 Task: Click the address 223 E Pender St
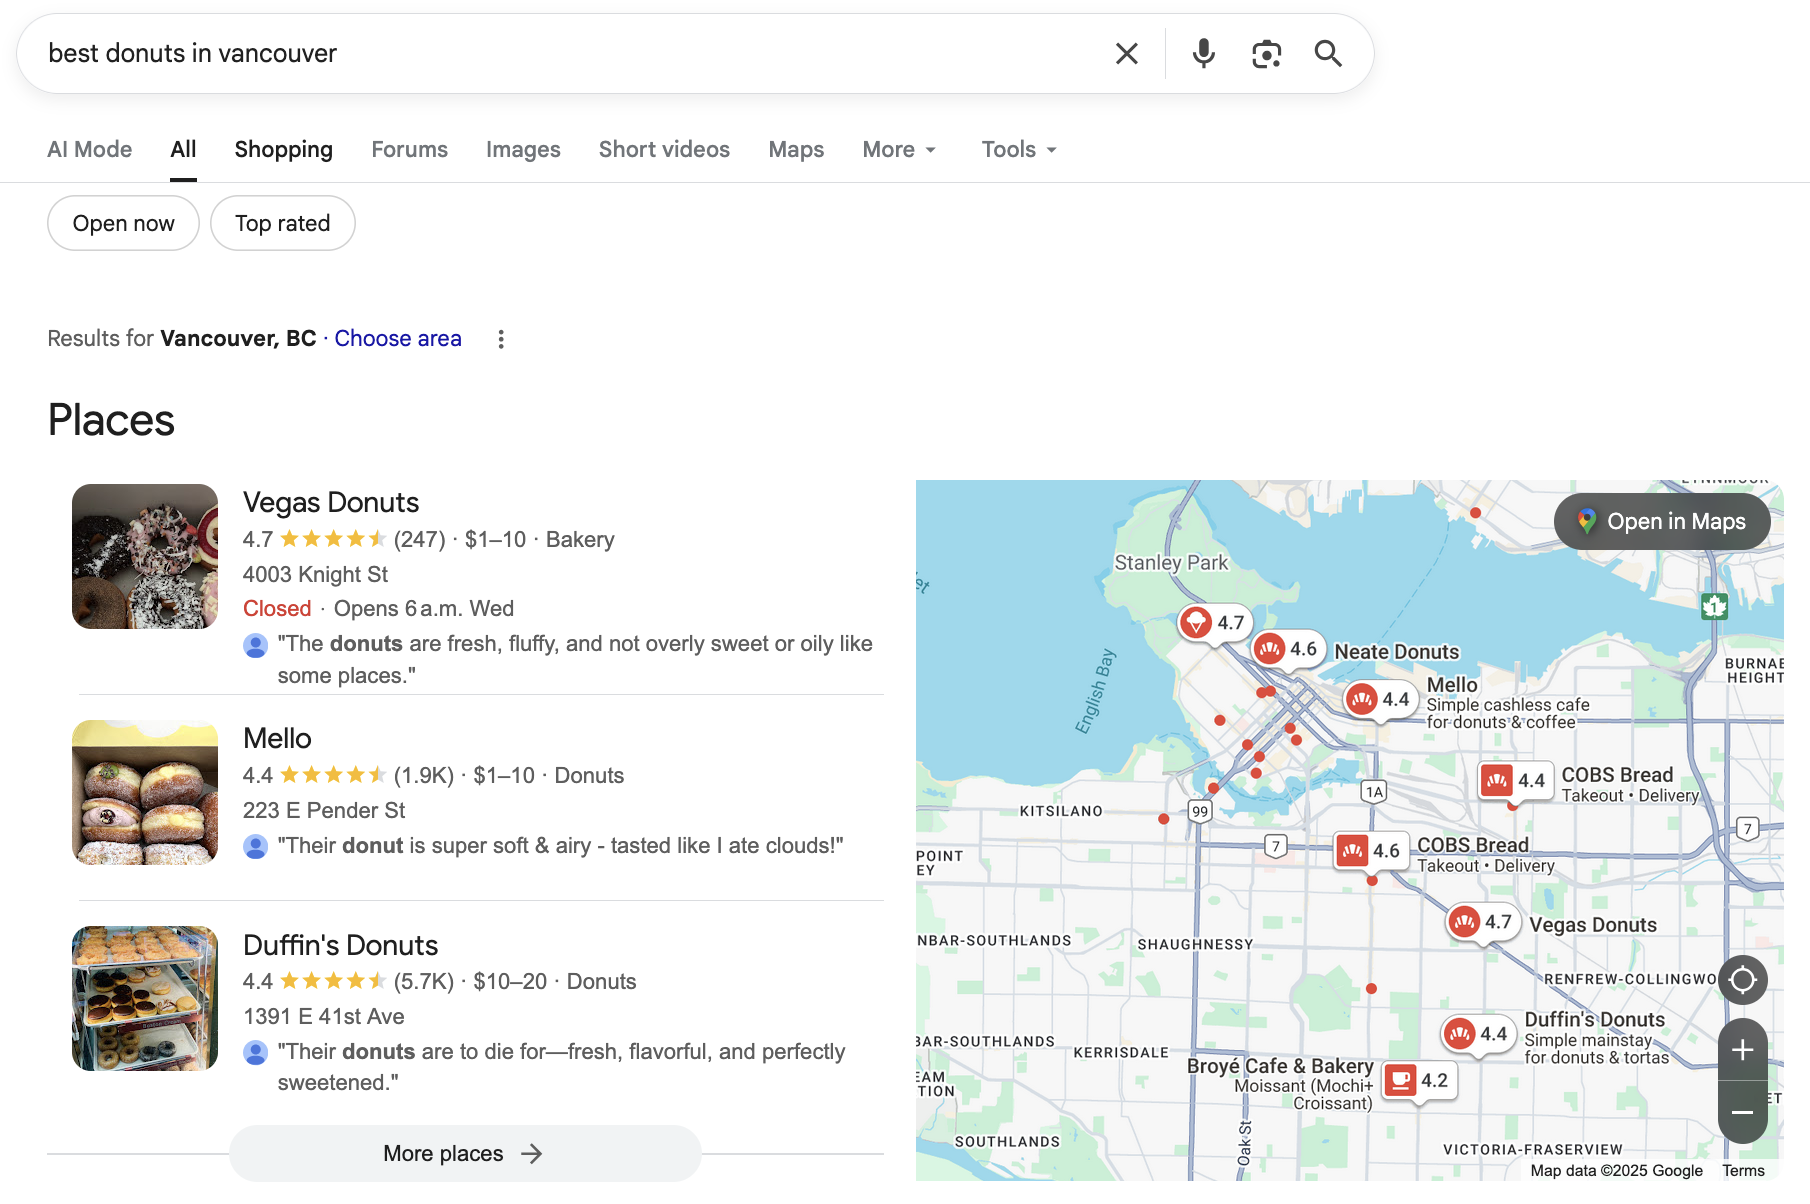pyautogui.click(x=324, y=811)
